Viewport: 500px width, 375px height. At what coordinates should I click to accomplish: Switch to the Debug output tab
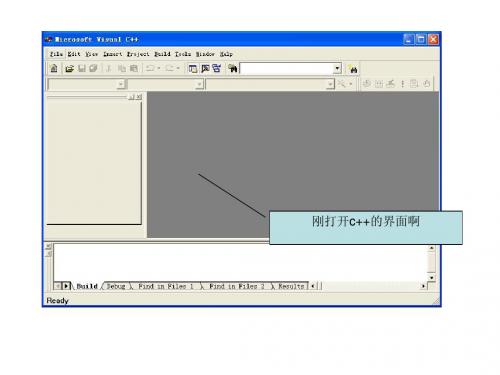tap(116, 286)
